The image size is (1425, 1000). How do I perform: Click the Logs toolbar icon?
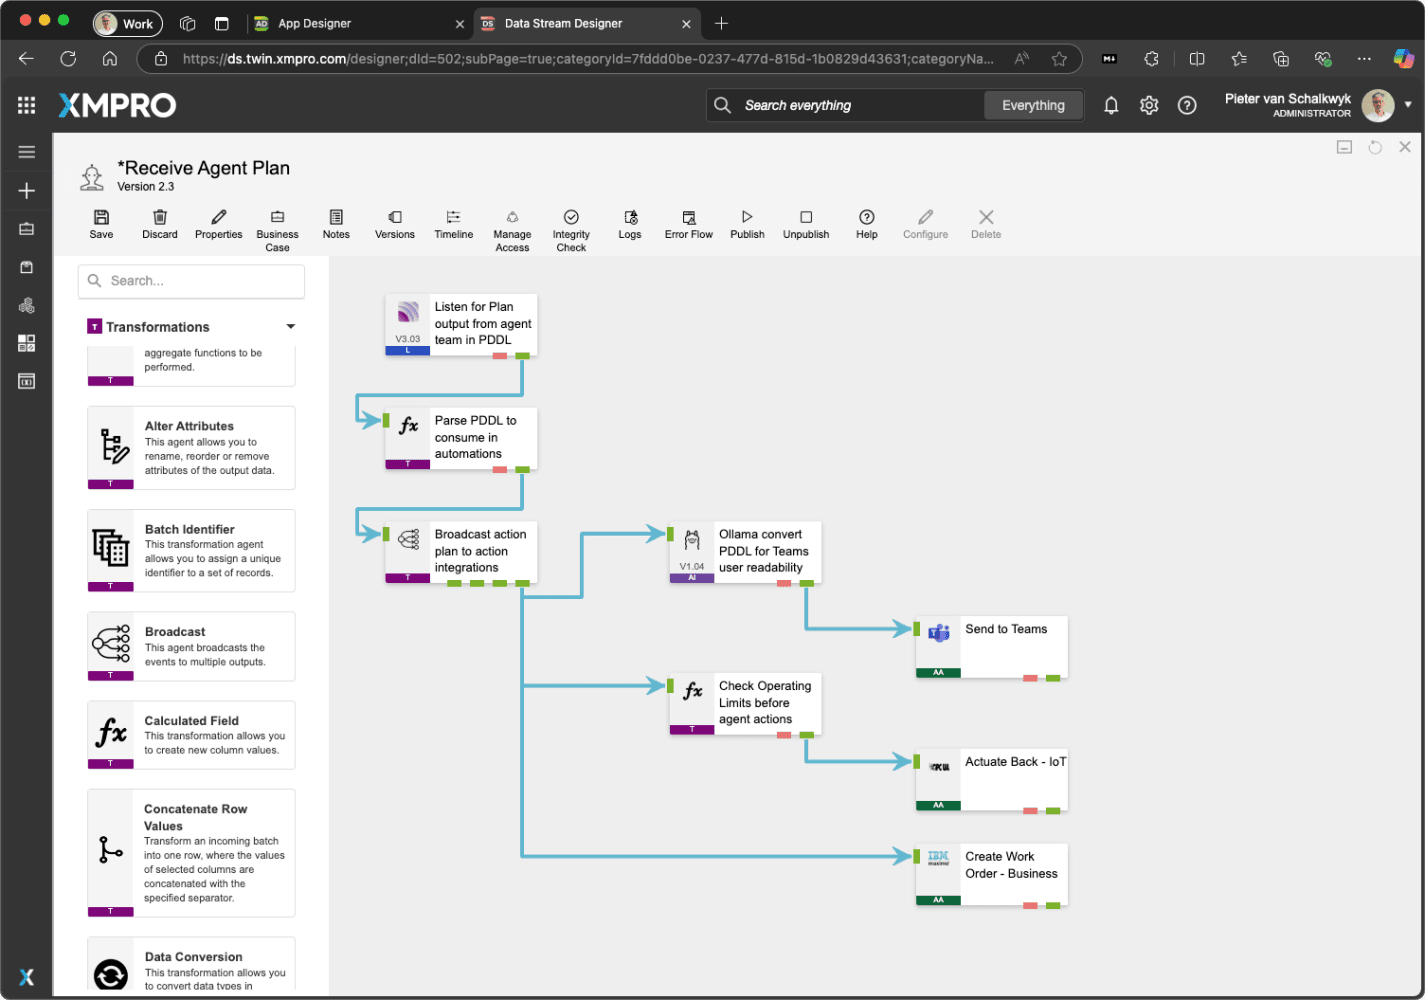[x=630, y=223]
